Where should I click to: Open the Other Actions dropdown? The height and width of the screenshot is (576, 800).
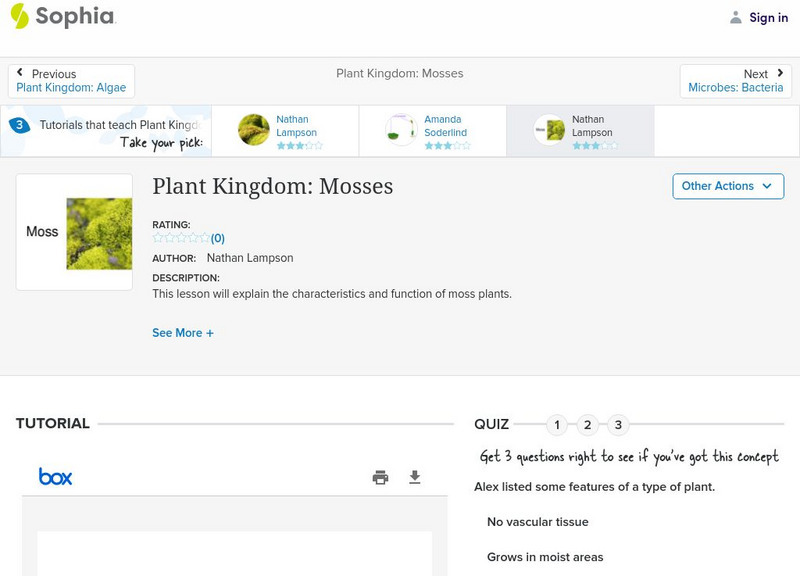[727, 186]
